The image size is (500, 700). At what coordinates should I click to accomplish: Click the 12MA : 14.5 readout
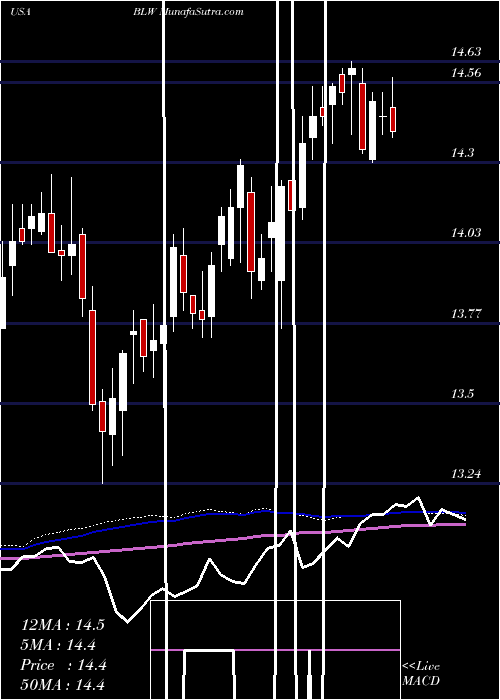tap(63, 625)
